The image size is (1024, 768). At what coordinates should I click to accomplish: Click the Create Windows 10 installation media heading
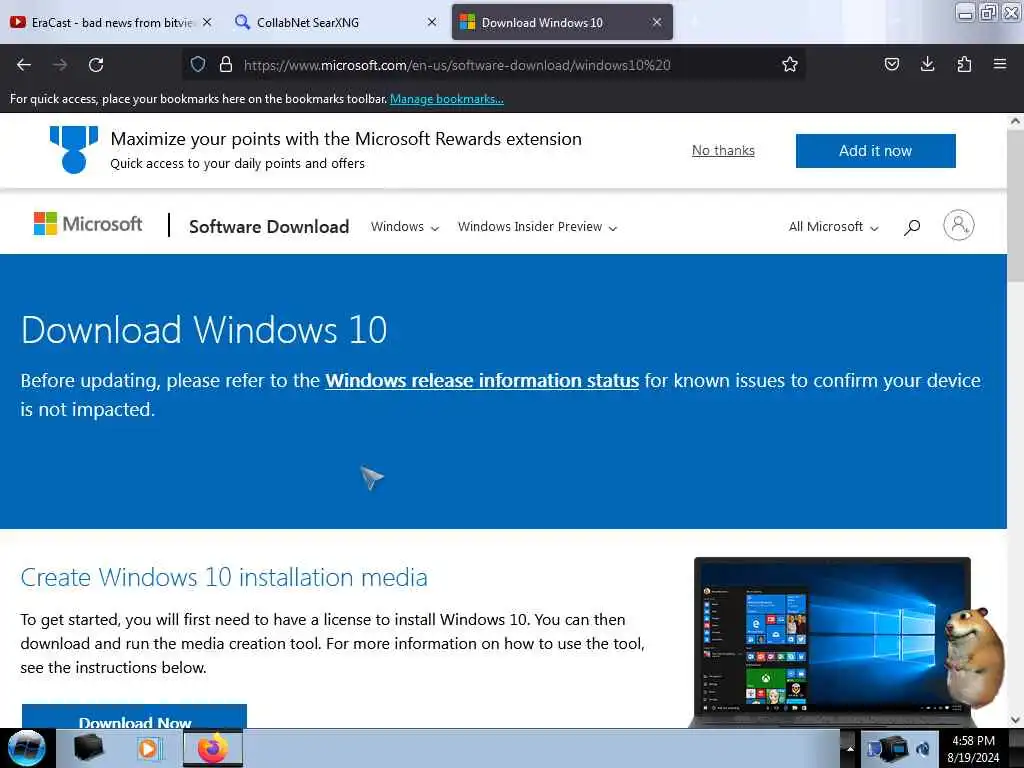(224, 577)
